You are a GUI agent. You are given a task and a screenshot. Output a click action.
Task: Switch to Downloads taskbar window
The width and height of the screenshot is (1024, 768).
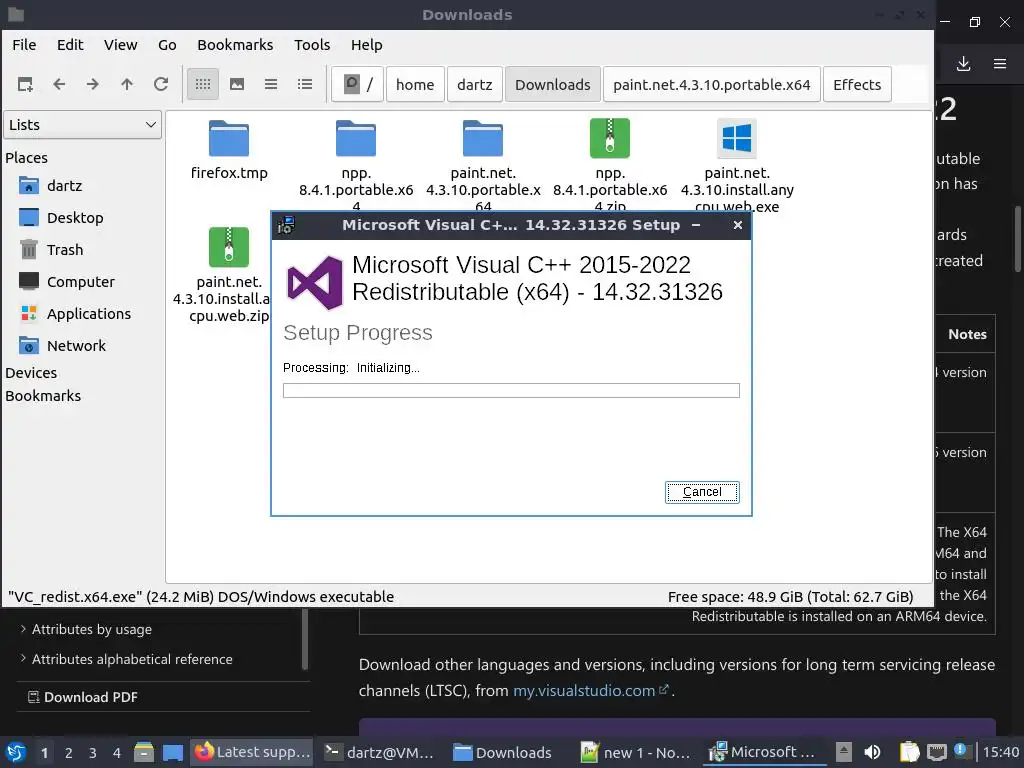pyautogui.click(x=503, y=752)
